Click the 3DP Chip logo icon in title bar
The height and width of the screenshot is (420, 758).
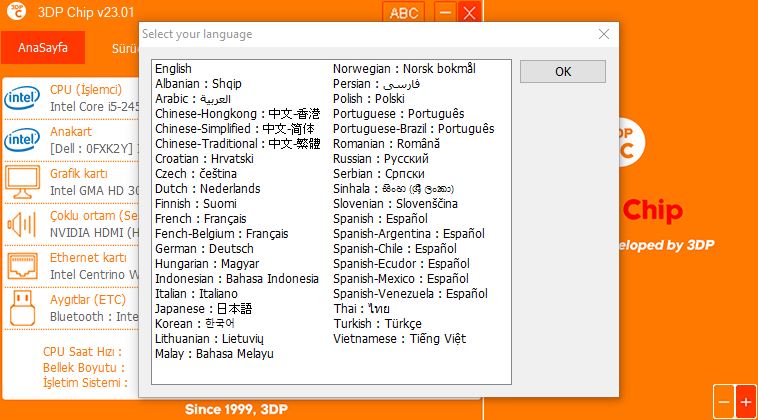16,11
